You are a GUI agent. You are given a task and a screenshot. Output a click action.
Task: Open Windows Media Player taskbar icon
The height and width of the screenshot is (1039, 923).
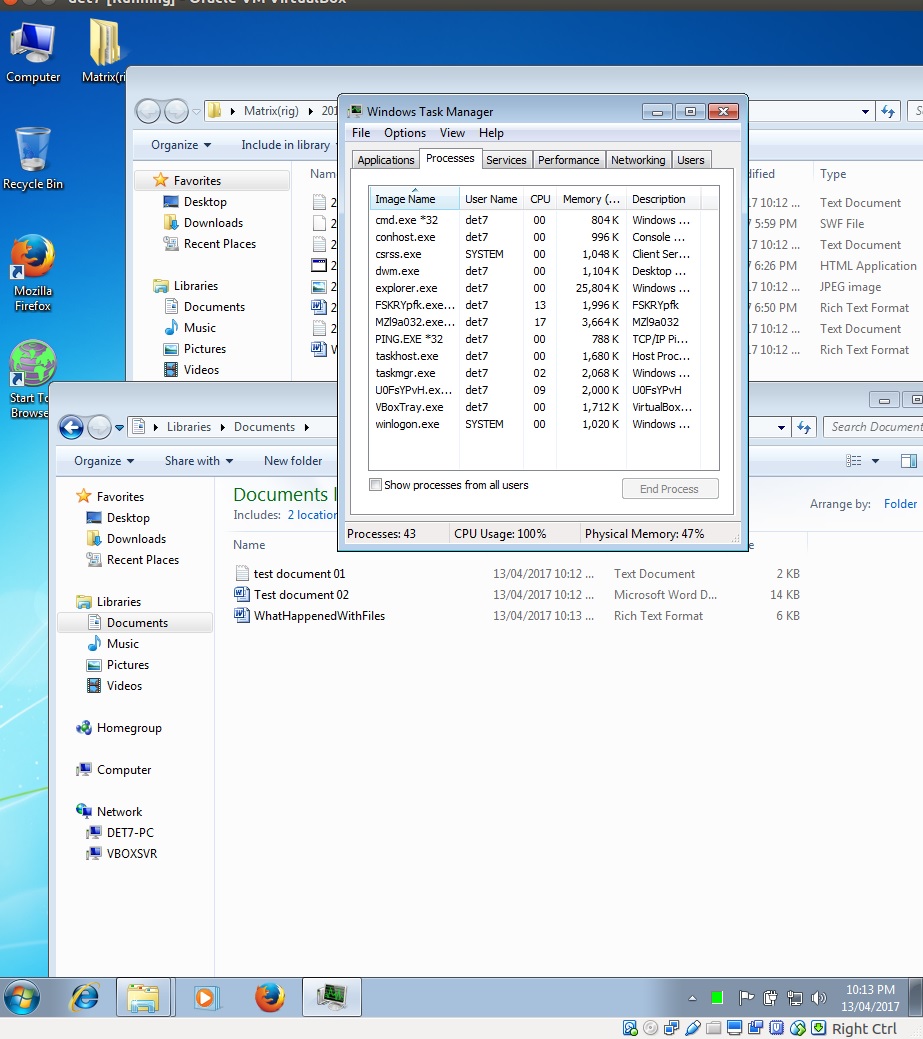pos(207,997)
